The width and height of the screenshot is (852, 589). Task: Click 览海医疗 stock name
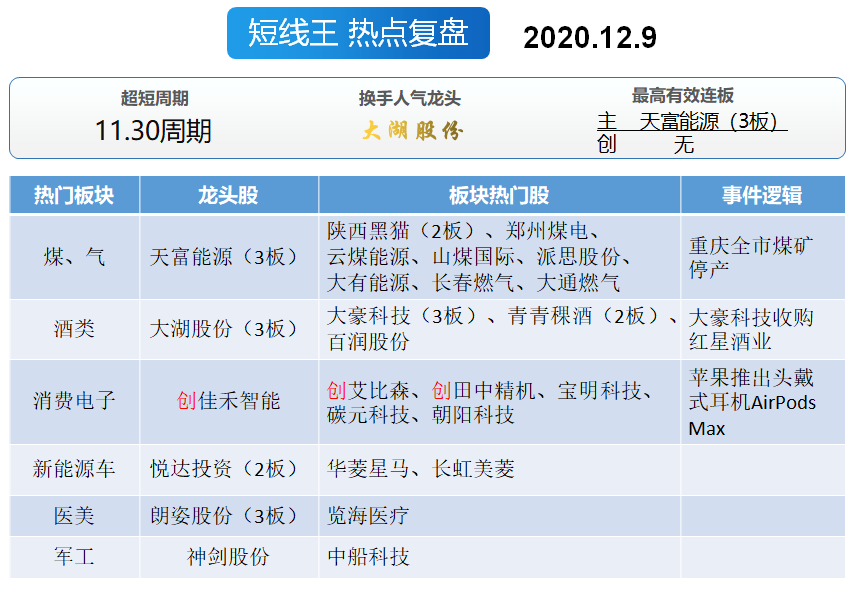pyautogui.click(x=368, y=516)
